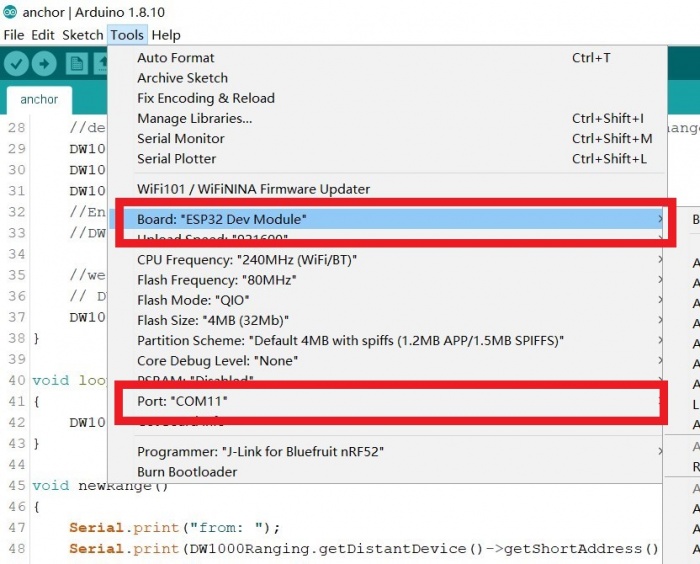This screenshot has height=564, width=700.
Task: Expand Flash Size "4MB (32Mb)" submenu
Action: [388, 320]
